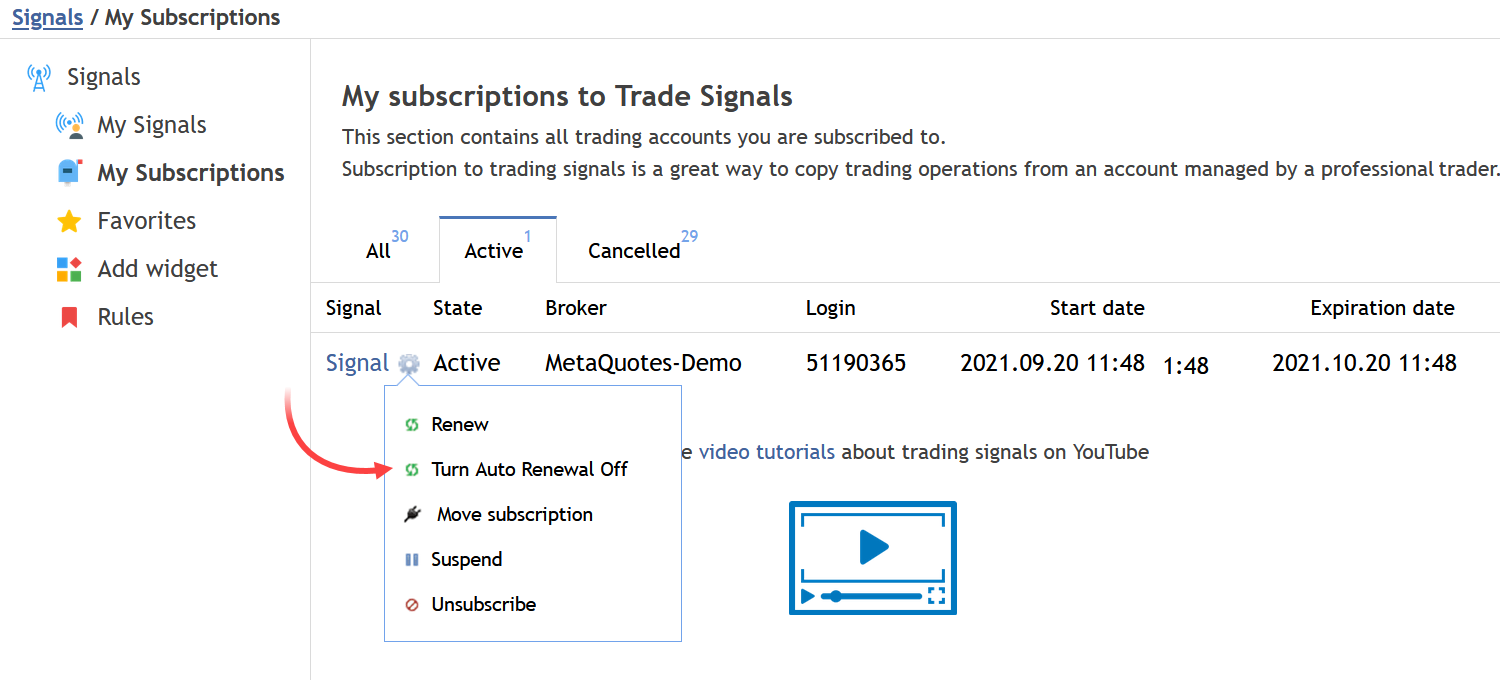Select Renew from the context menu
1500x680 pixels.
[459, 424]
